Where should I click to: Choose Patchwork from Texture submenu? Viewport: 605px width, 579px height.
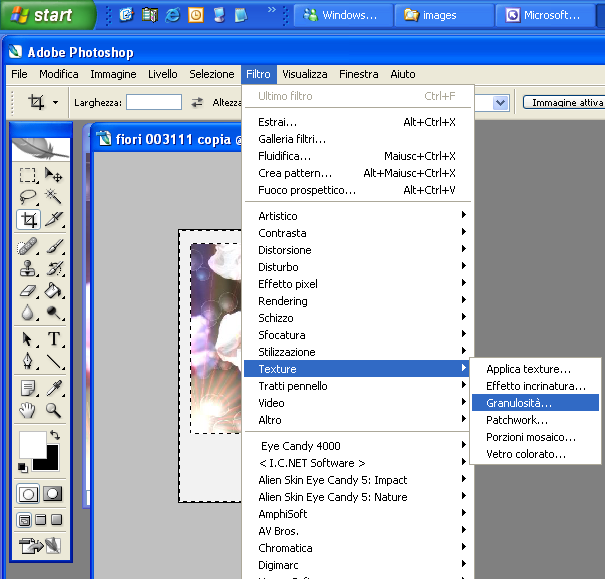[x=536, y=420]
